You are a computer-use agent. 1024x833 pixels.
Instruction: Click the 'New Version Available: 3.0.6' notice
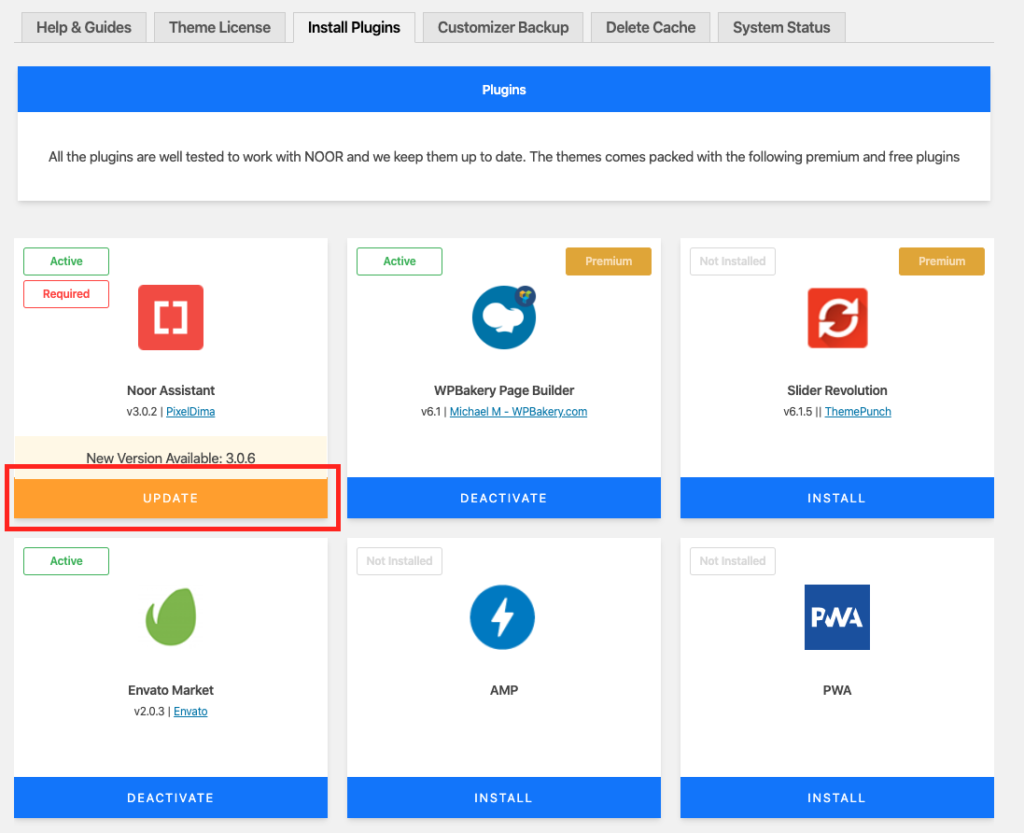(x=170, y=458)
